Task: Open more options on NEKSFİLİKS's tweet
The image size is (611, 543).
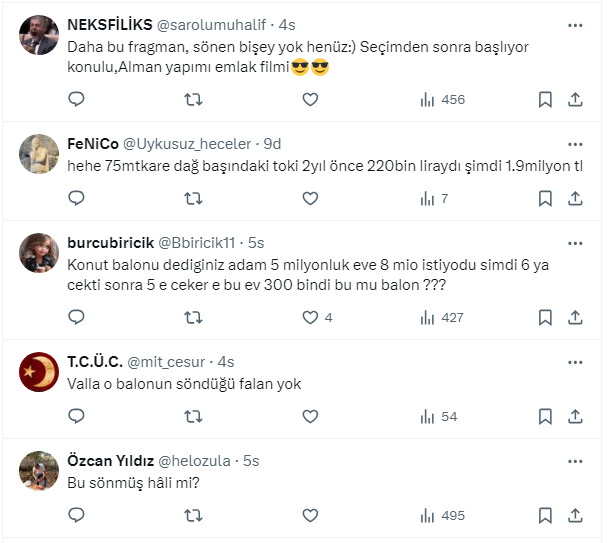Action: coord(575,24)
